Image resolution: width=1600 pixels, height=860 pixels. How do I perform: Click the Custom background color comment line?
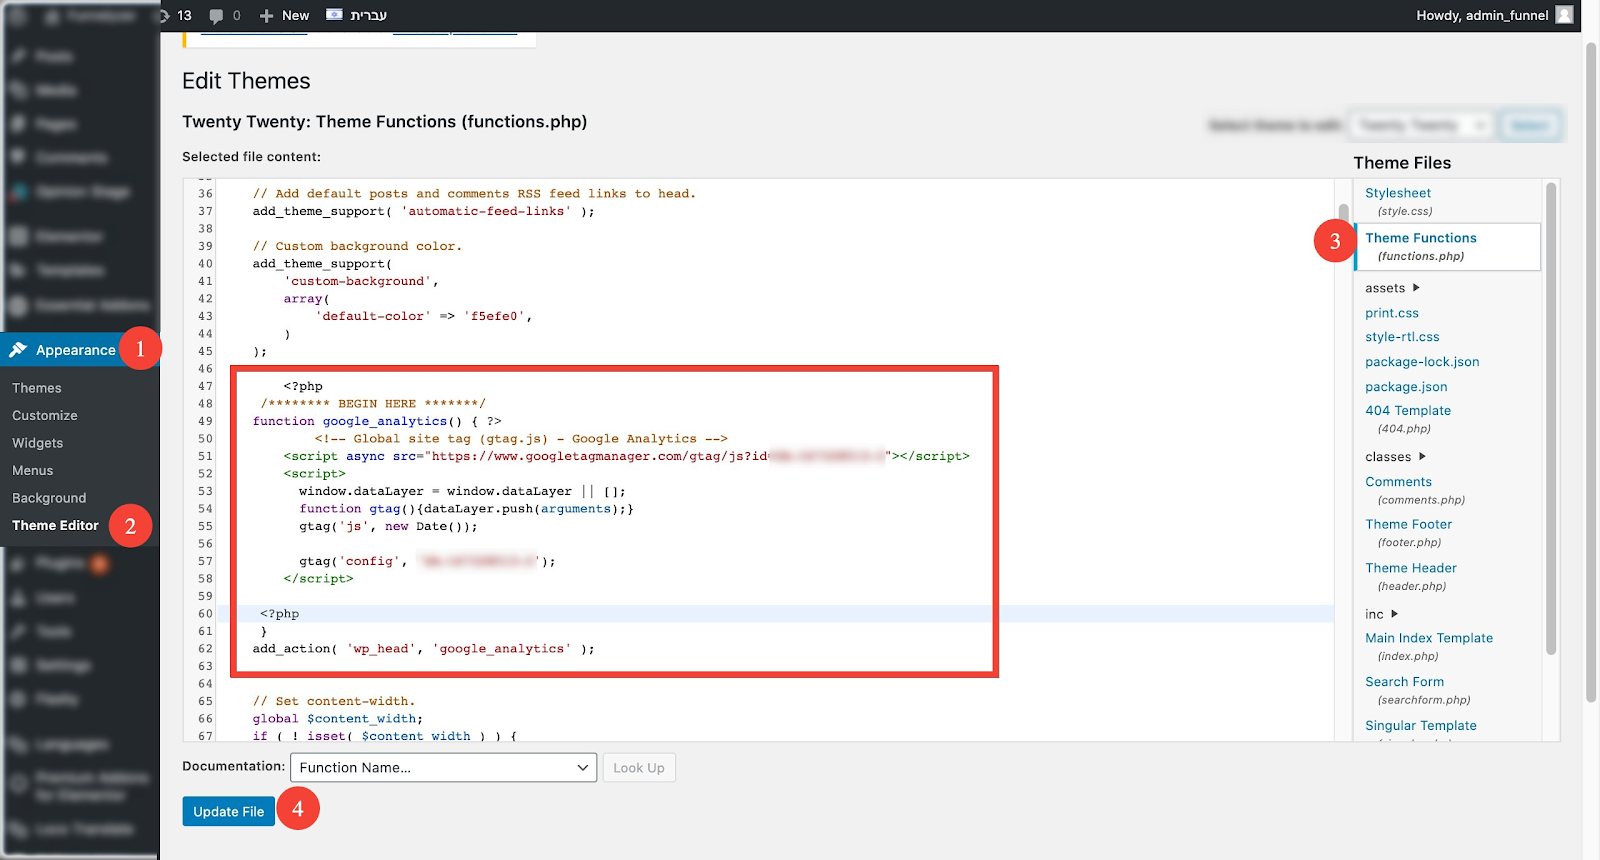357,246
